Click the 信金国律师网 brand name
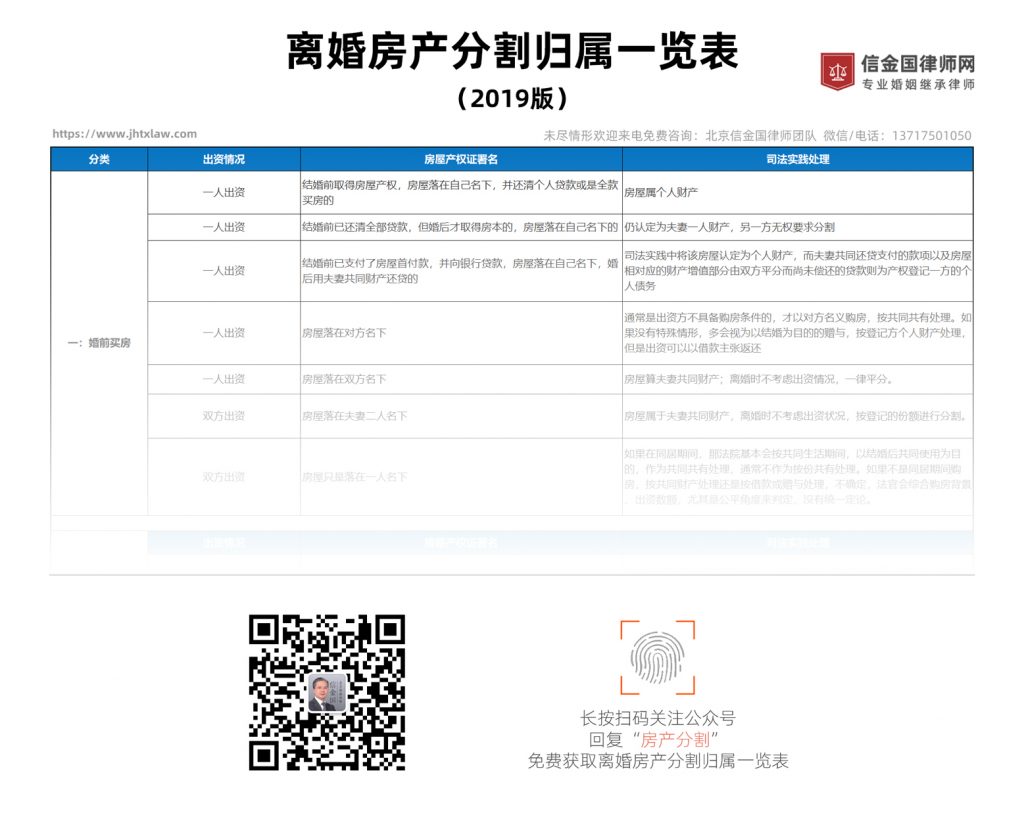Screen dimensions: 1024x817 pos(918,64)
